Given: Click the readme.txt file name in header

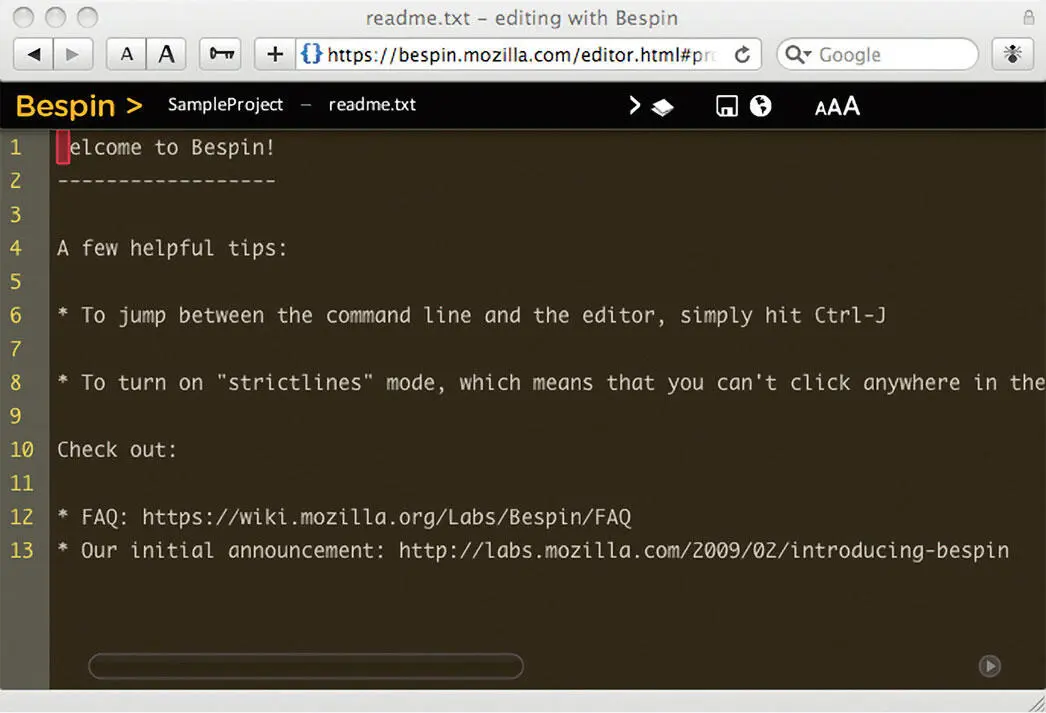Looking at the screenshot, I should [372, 105].
